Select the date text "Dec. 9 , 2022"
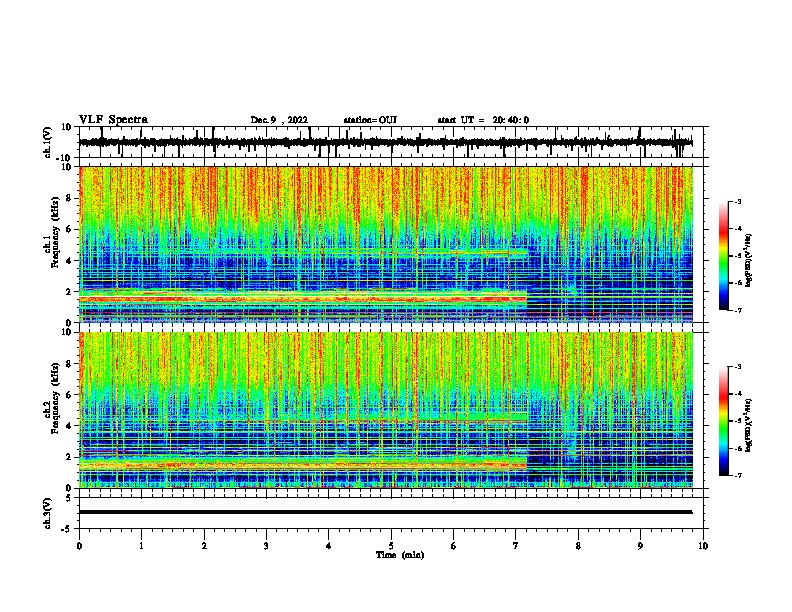Viewport: 792px width, 612px height. [x=279, y=120]
